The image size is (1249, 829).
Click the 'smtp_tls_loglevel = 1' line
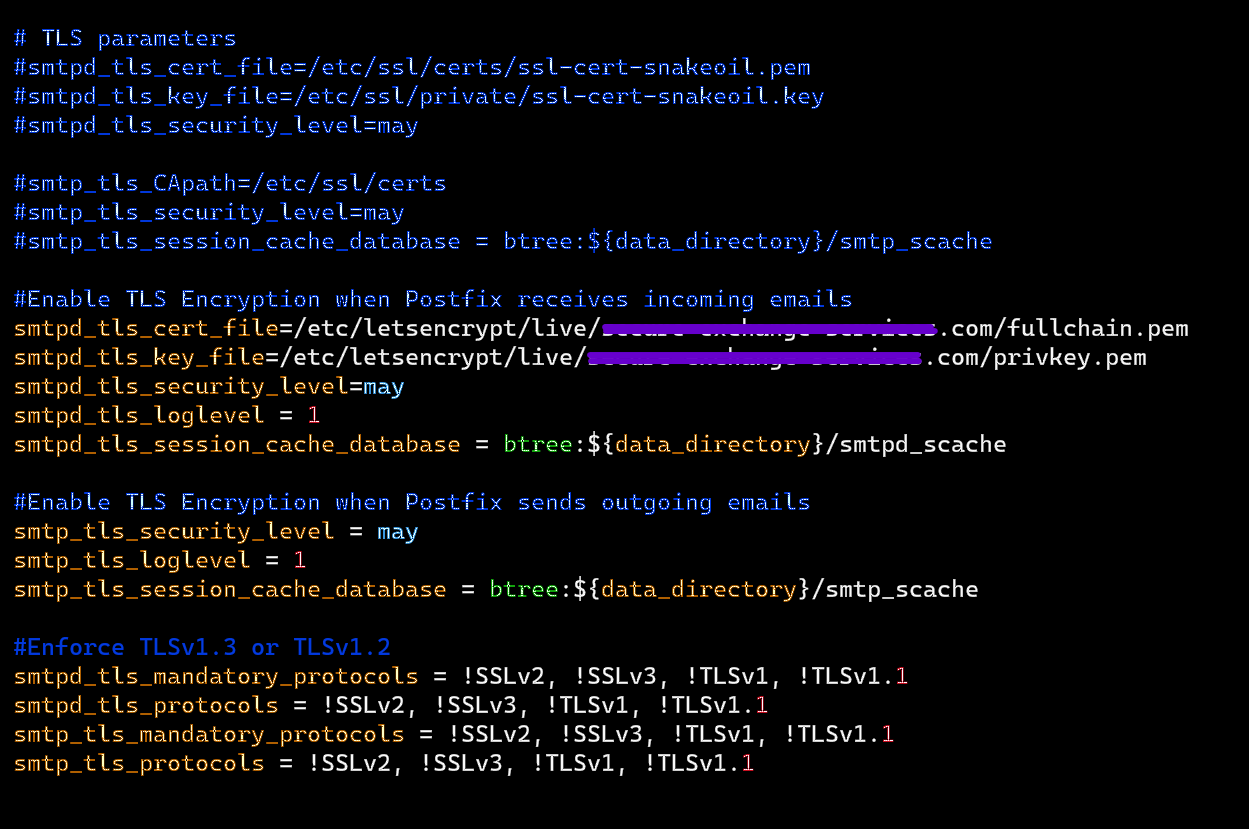(160, 561)
